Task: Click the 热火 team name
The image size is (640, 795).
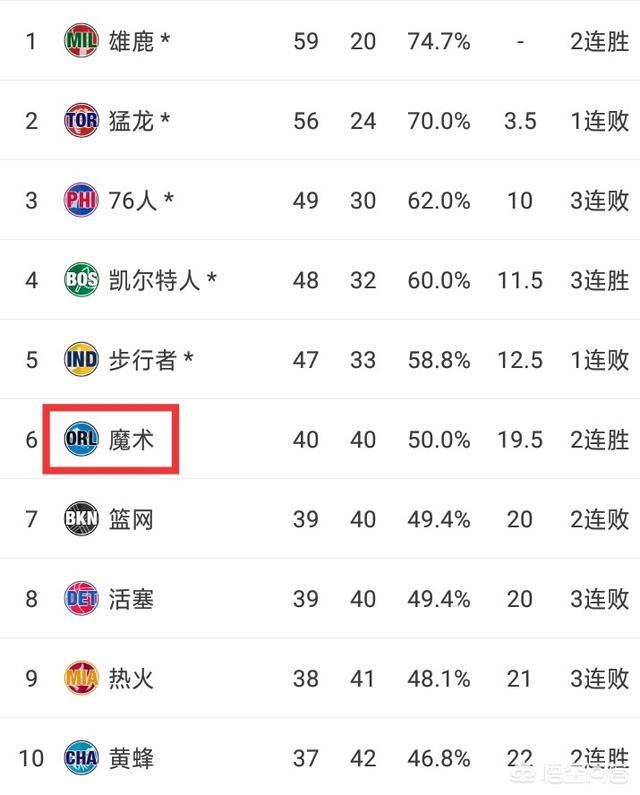Action: coord(132,678)
